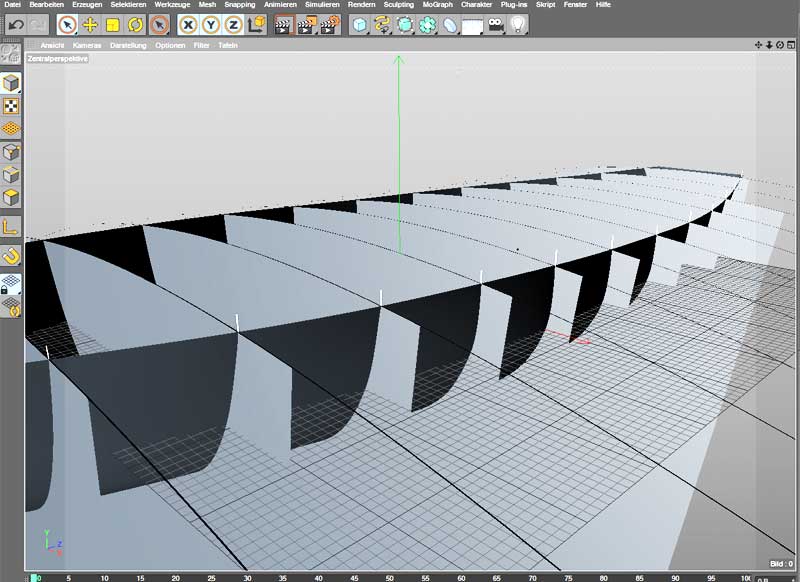The height and width of the screenshot is (582, 800).
Task: Open the camera objects palette
Action: 495,24
